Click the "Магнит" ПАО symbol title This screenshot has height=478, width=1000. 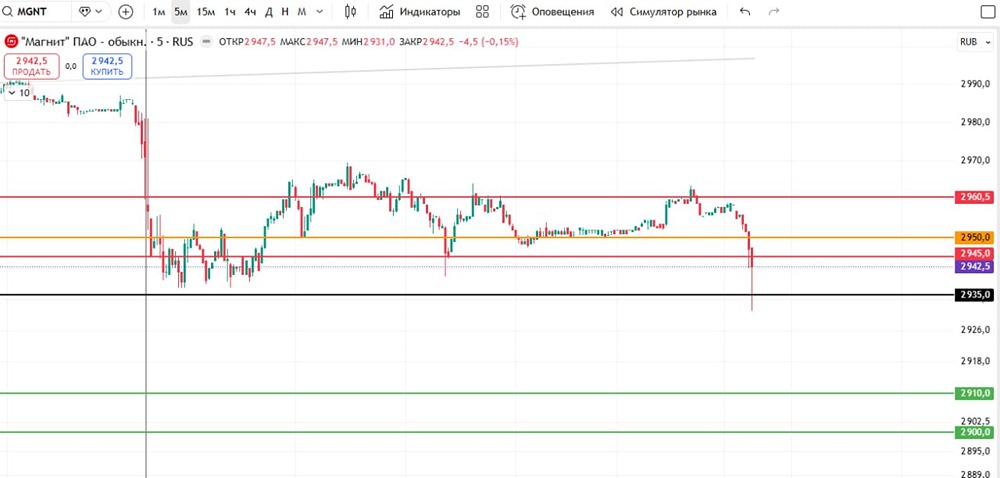[x=83, y=42]
